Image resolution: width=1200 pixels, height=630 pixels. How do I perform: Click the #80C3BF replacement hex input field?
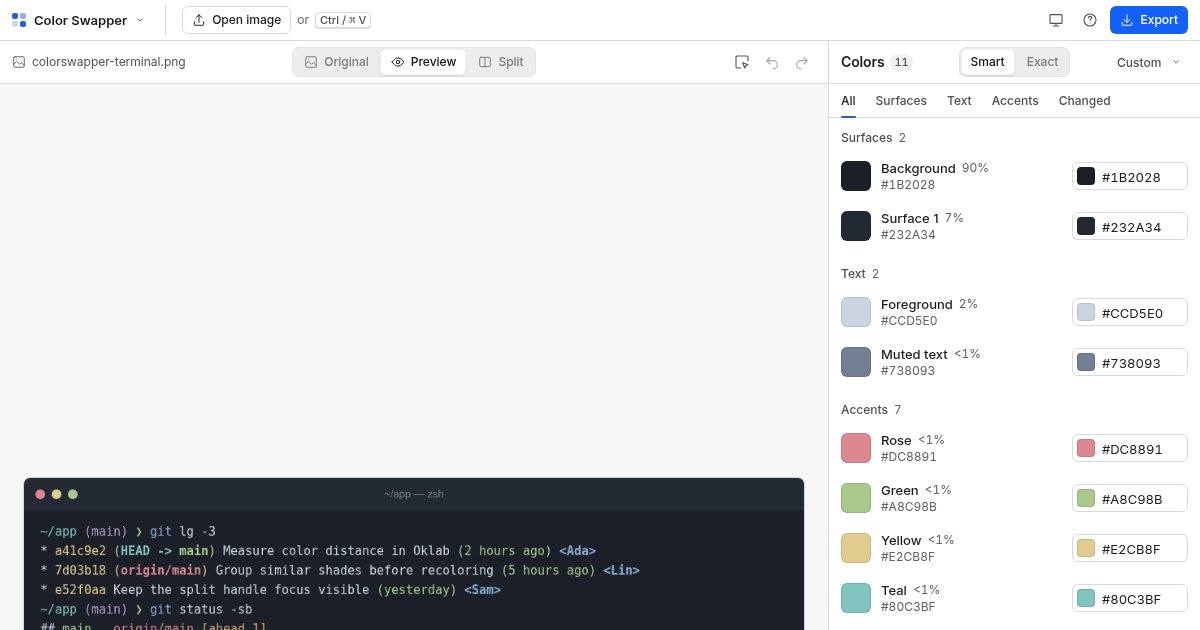pos(1130,598)
